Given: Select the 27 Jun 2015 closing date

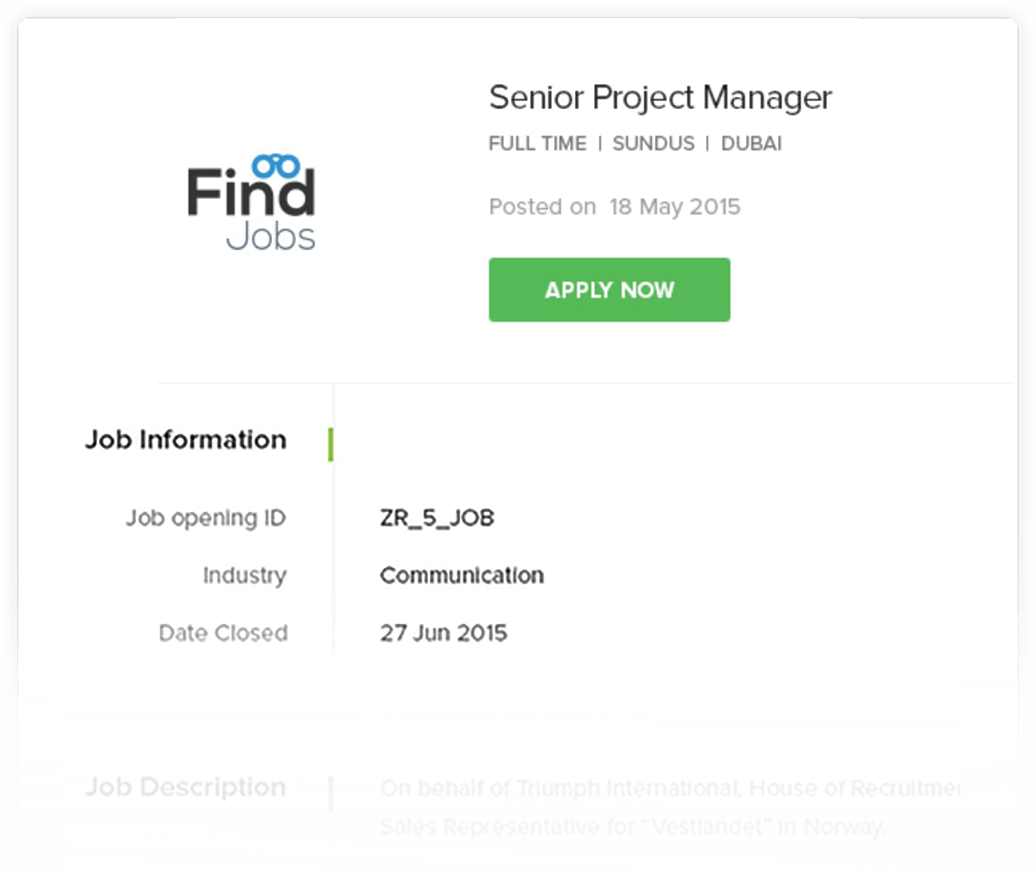Looking at the screenshot, I should coord(443,633).
